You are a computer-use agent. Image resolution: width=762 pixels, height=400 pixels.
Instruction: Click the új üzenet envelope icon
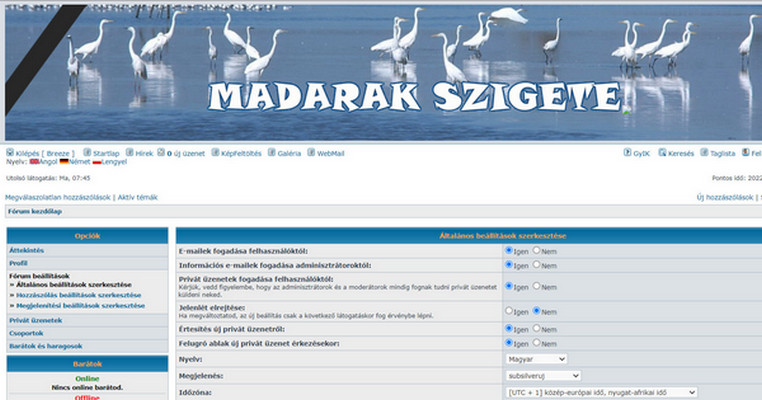(x=161, y=153)
